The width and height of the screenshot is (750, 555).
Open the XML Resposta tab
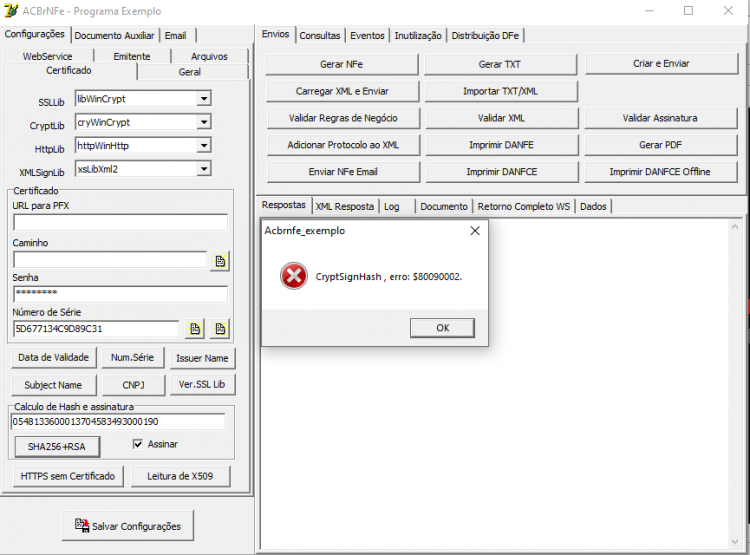(344, 206)
